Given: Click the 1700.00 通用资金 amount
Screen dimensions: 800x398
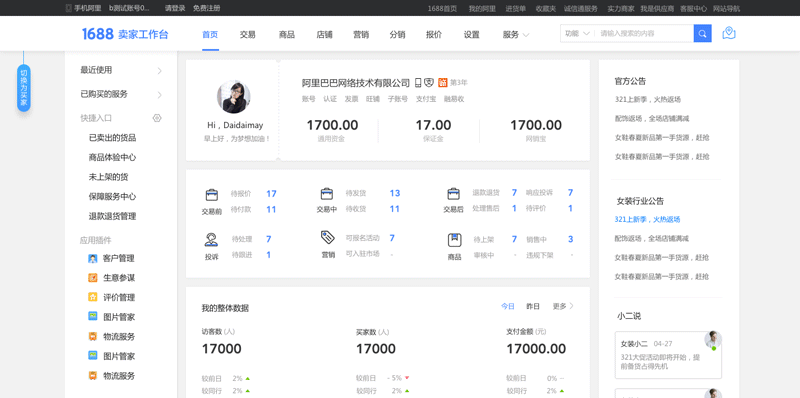Looking at the screenshot, I should point(332,125).
